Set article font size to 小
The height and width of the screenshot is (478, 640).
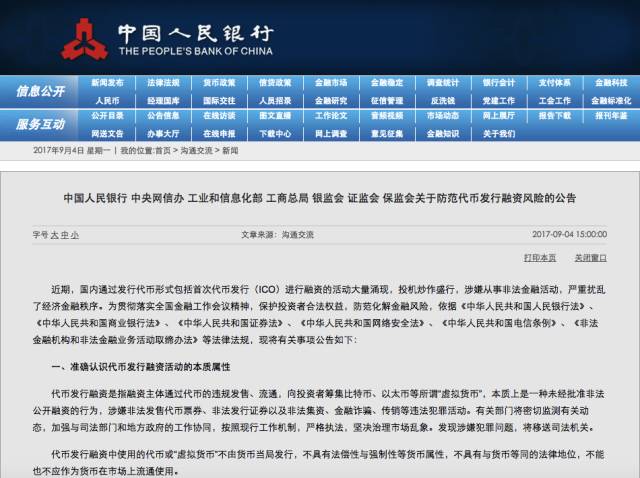[74, 235]
